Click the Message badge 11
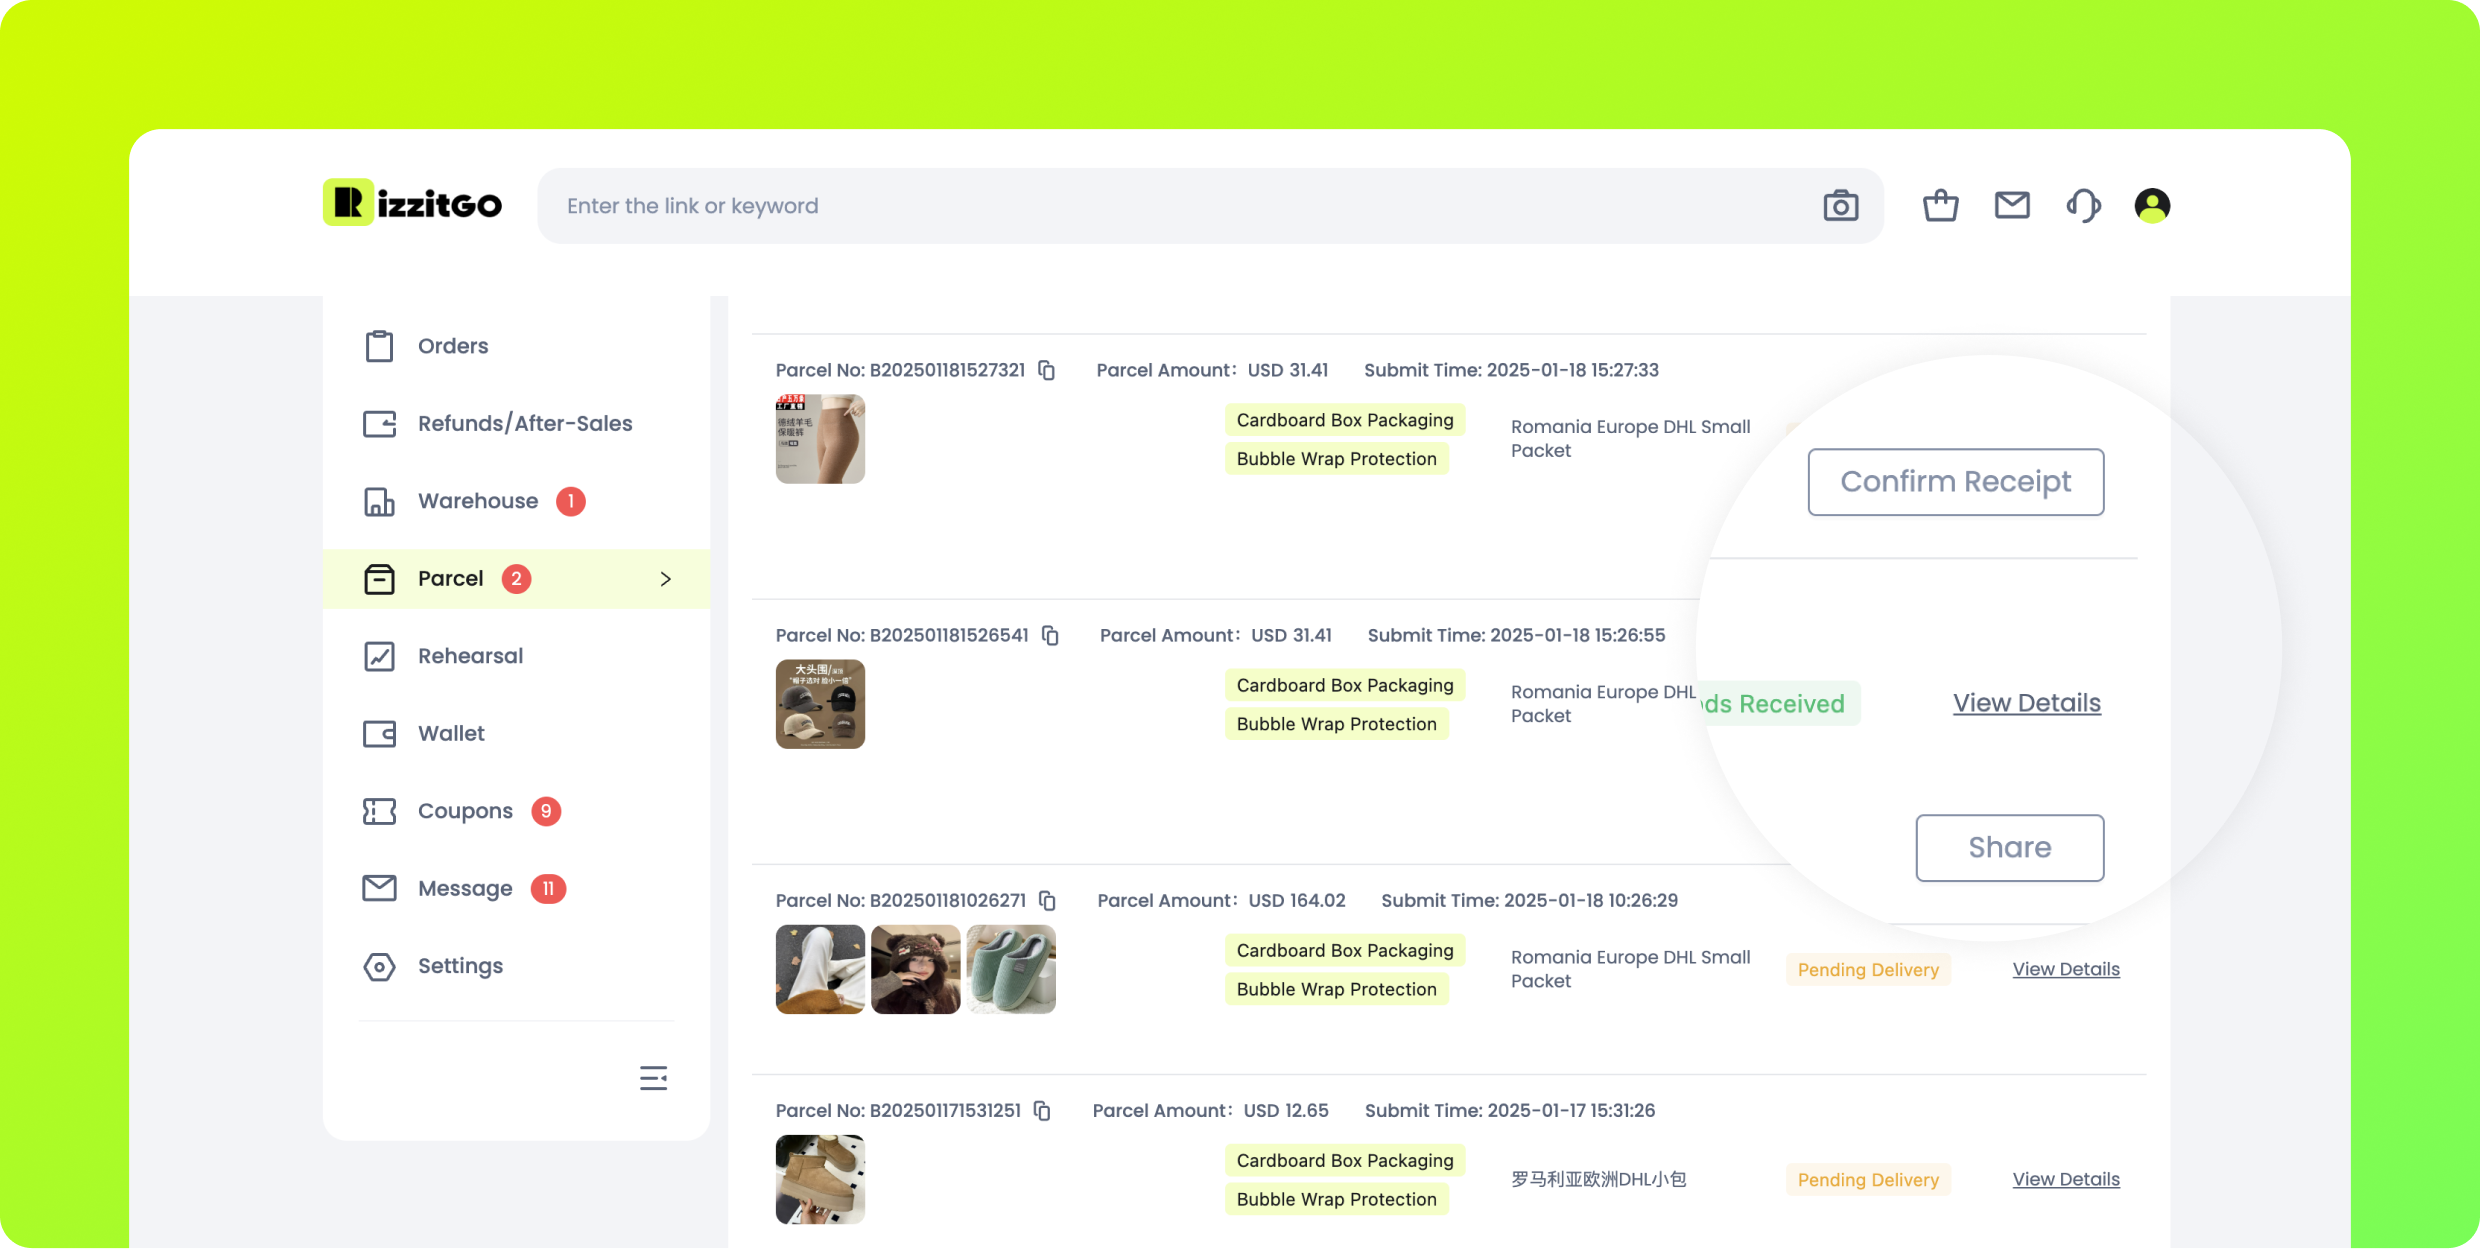Screen dimensions: 2480x1249 [x=548, y=889]
